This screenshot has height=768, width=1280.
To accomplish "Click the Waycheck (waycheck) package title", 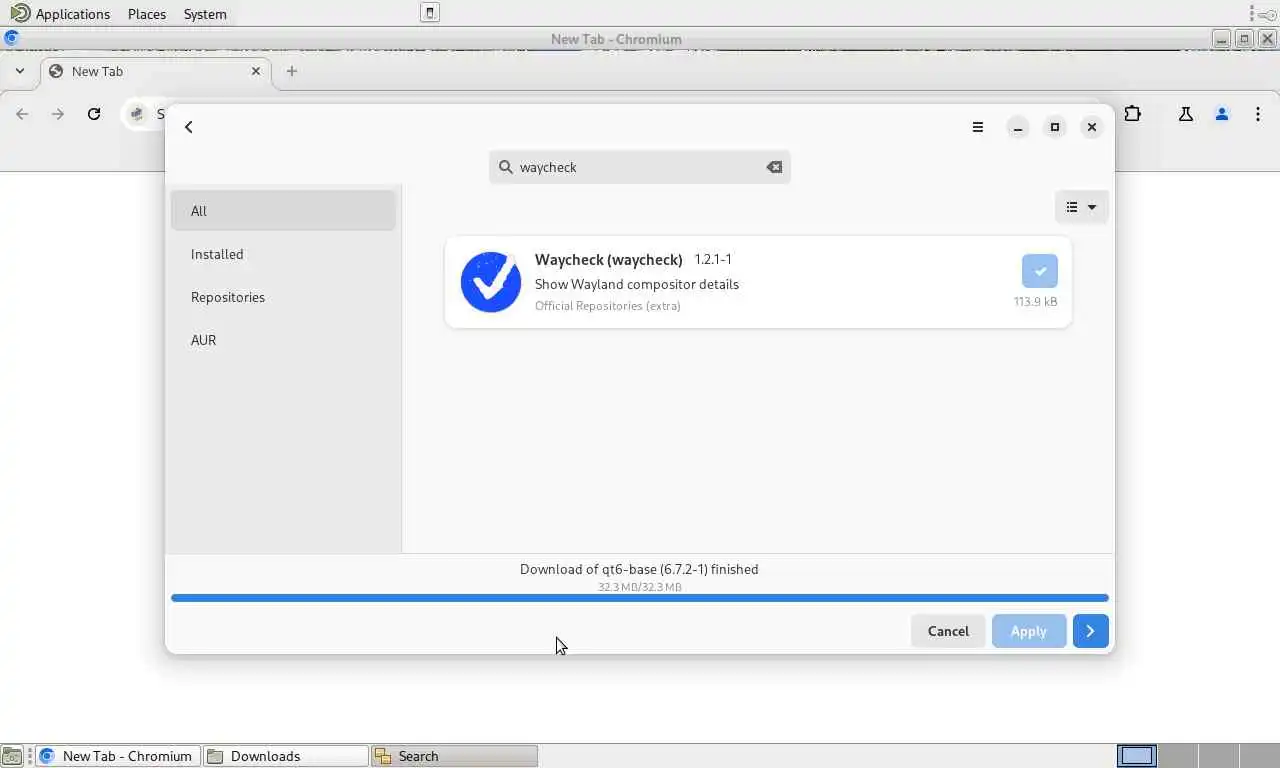I will tap(608, 259).
